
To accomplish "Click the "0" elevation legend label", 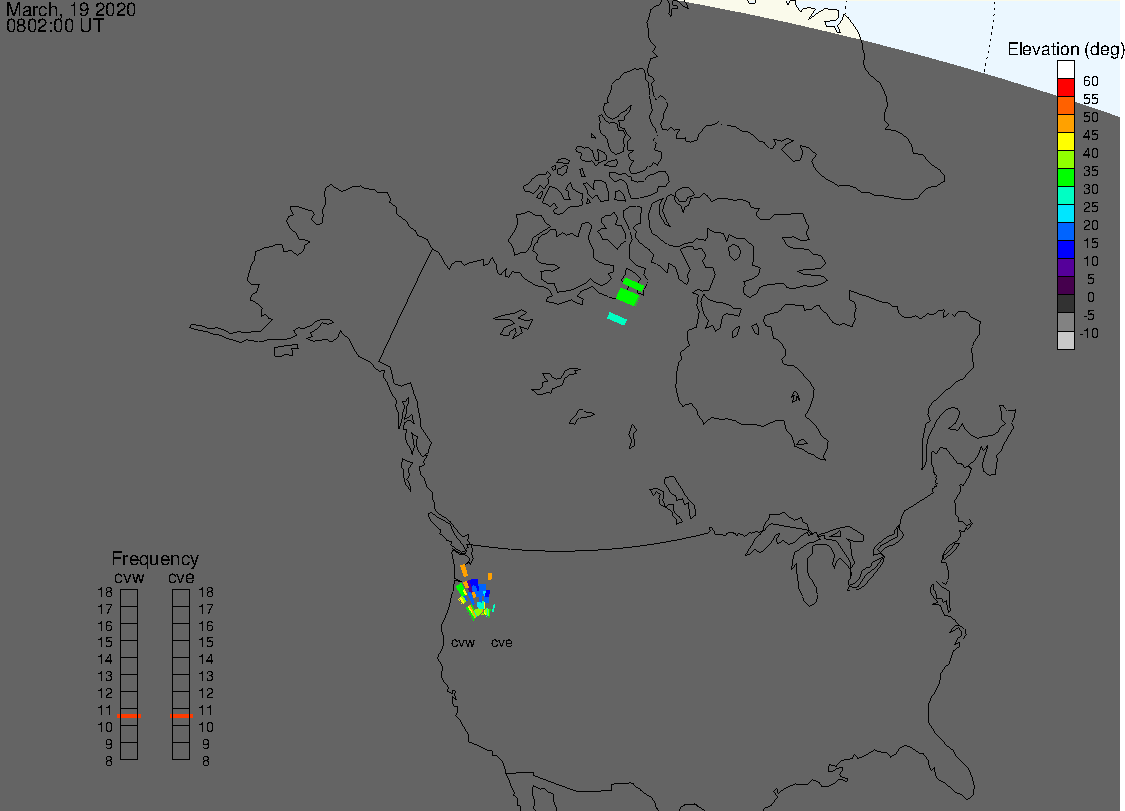I will point(1091,297).
